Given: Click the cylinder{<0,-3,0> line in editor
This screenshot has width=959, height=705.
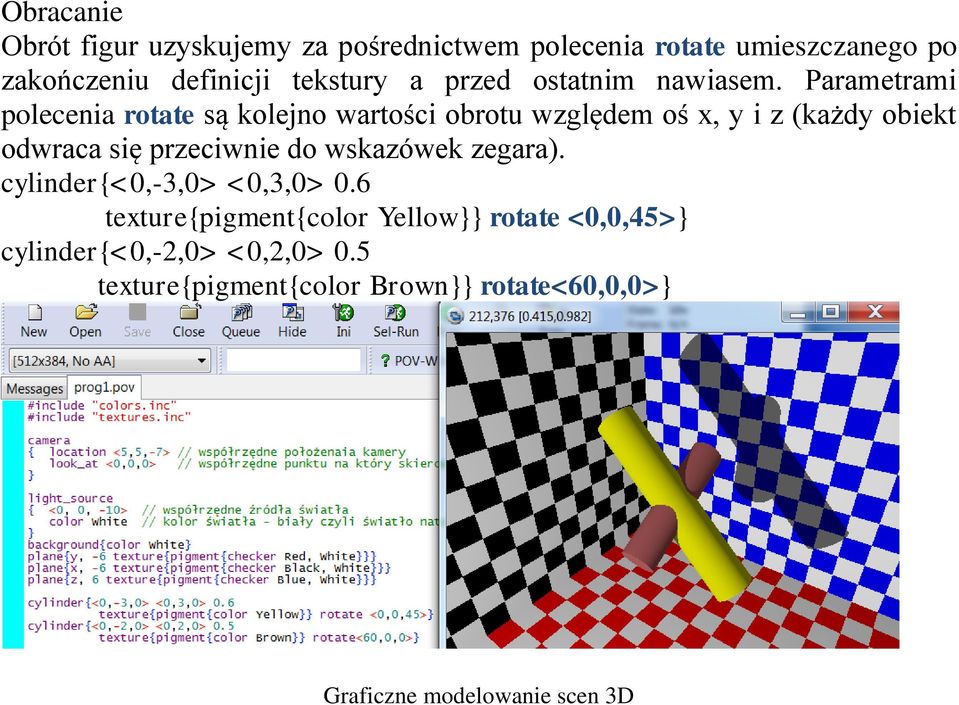Looking at the screenshot, I should [131, 603].
